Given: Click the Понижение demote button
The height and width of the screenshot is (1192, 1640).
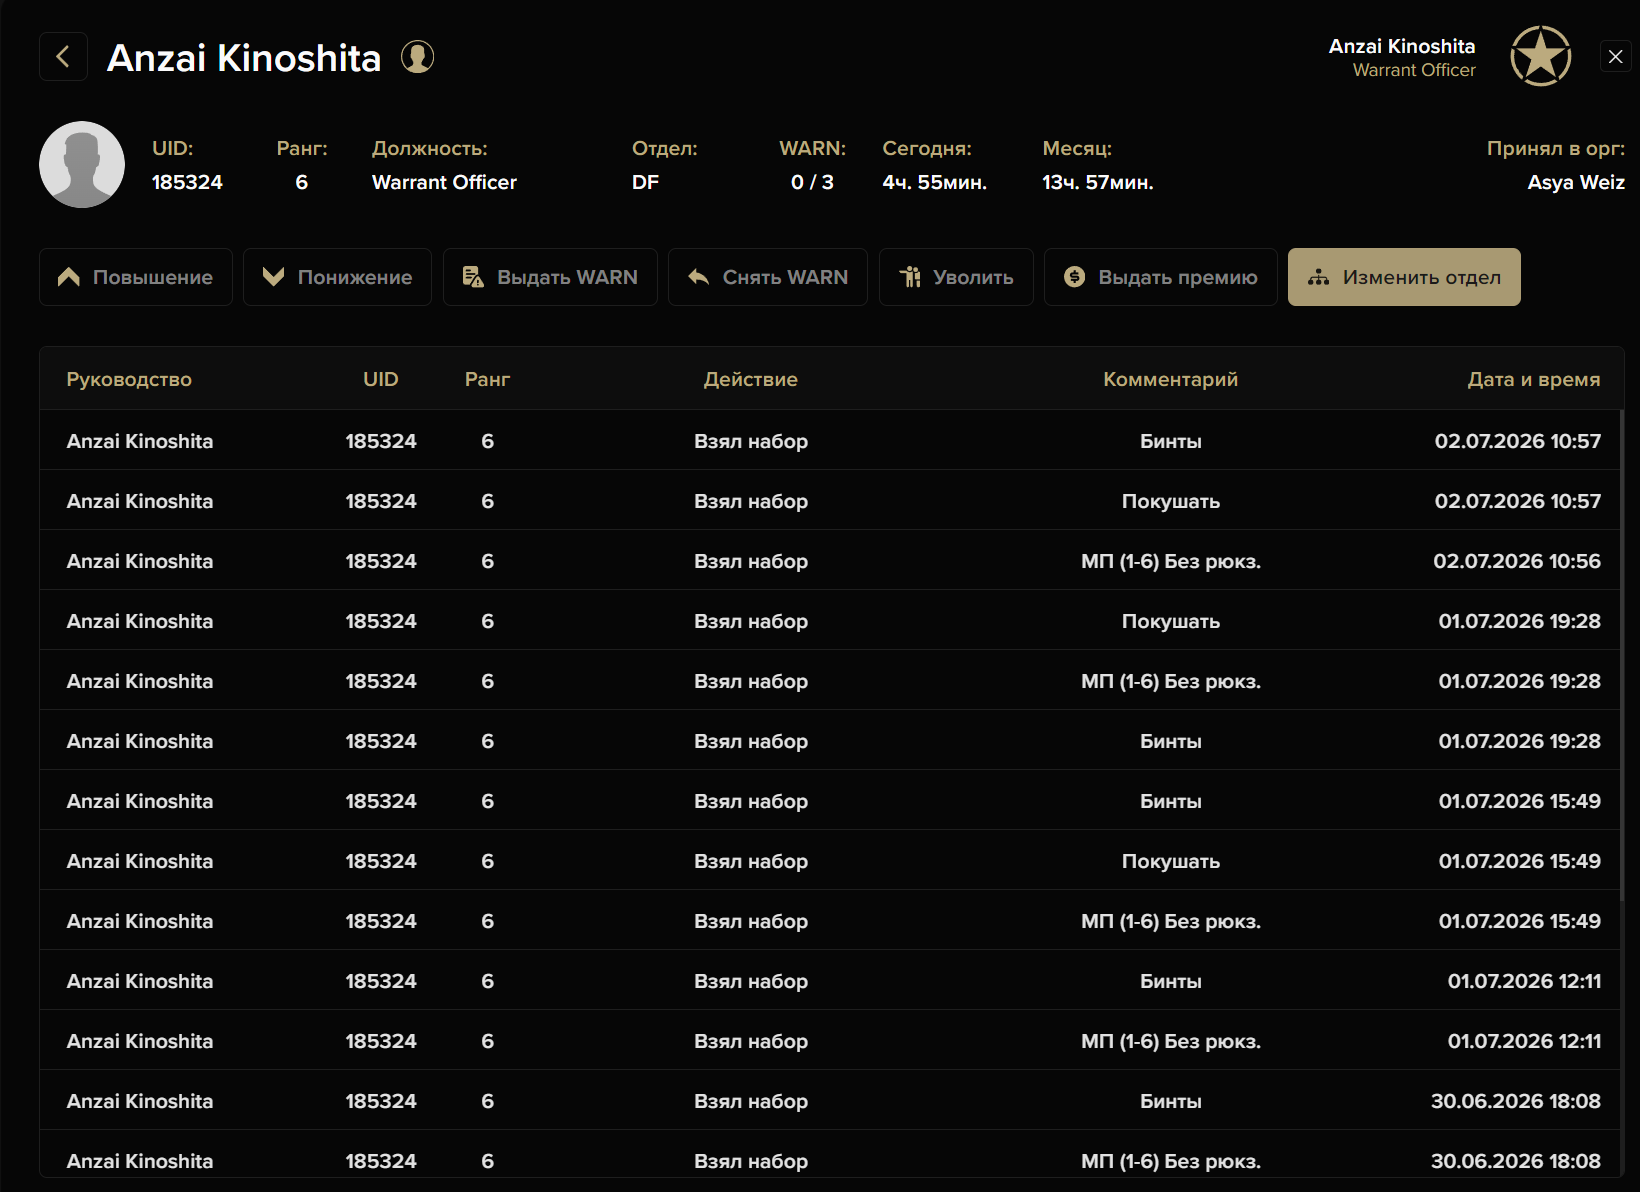Looking at the screenshot, I should point(337,277).
